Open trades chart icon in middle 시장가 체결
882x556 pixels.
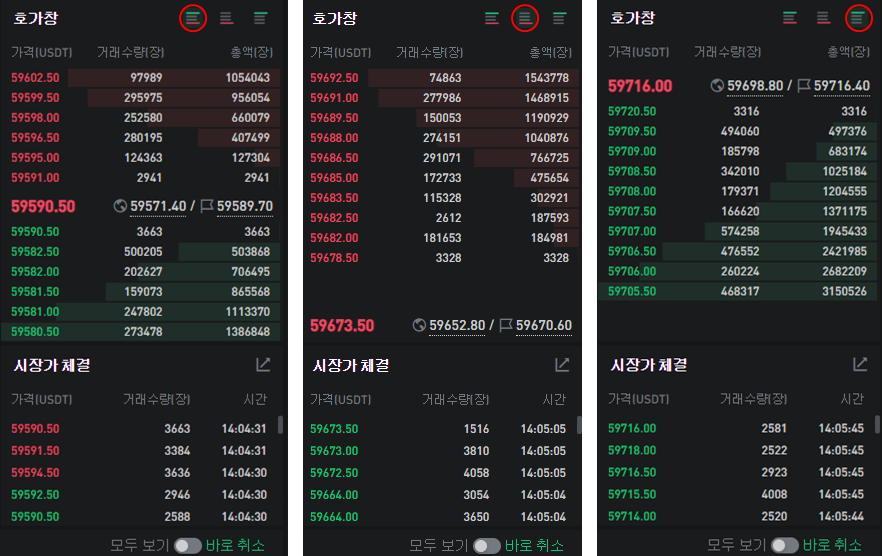[x=562, y=365]
